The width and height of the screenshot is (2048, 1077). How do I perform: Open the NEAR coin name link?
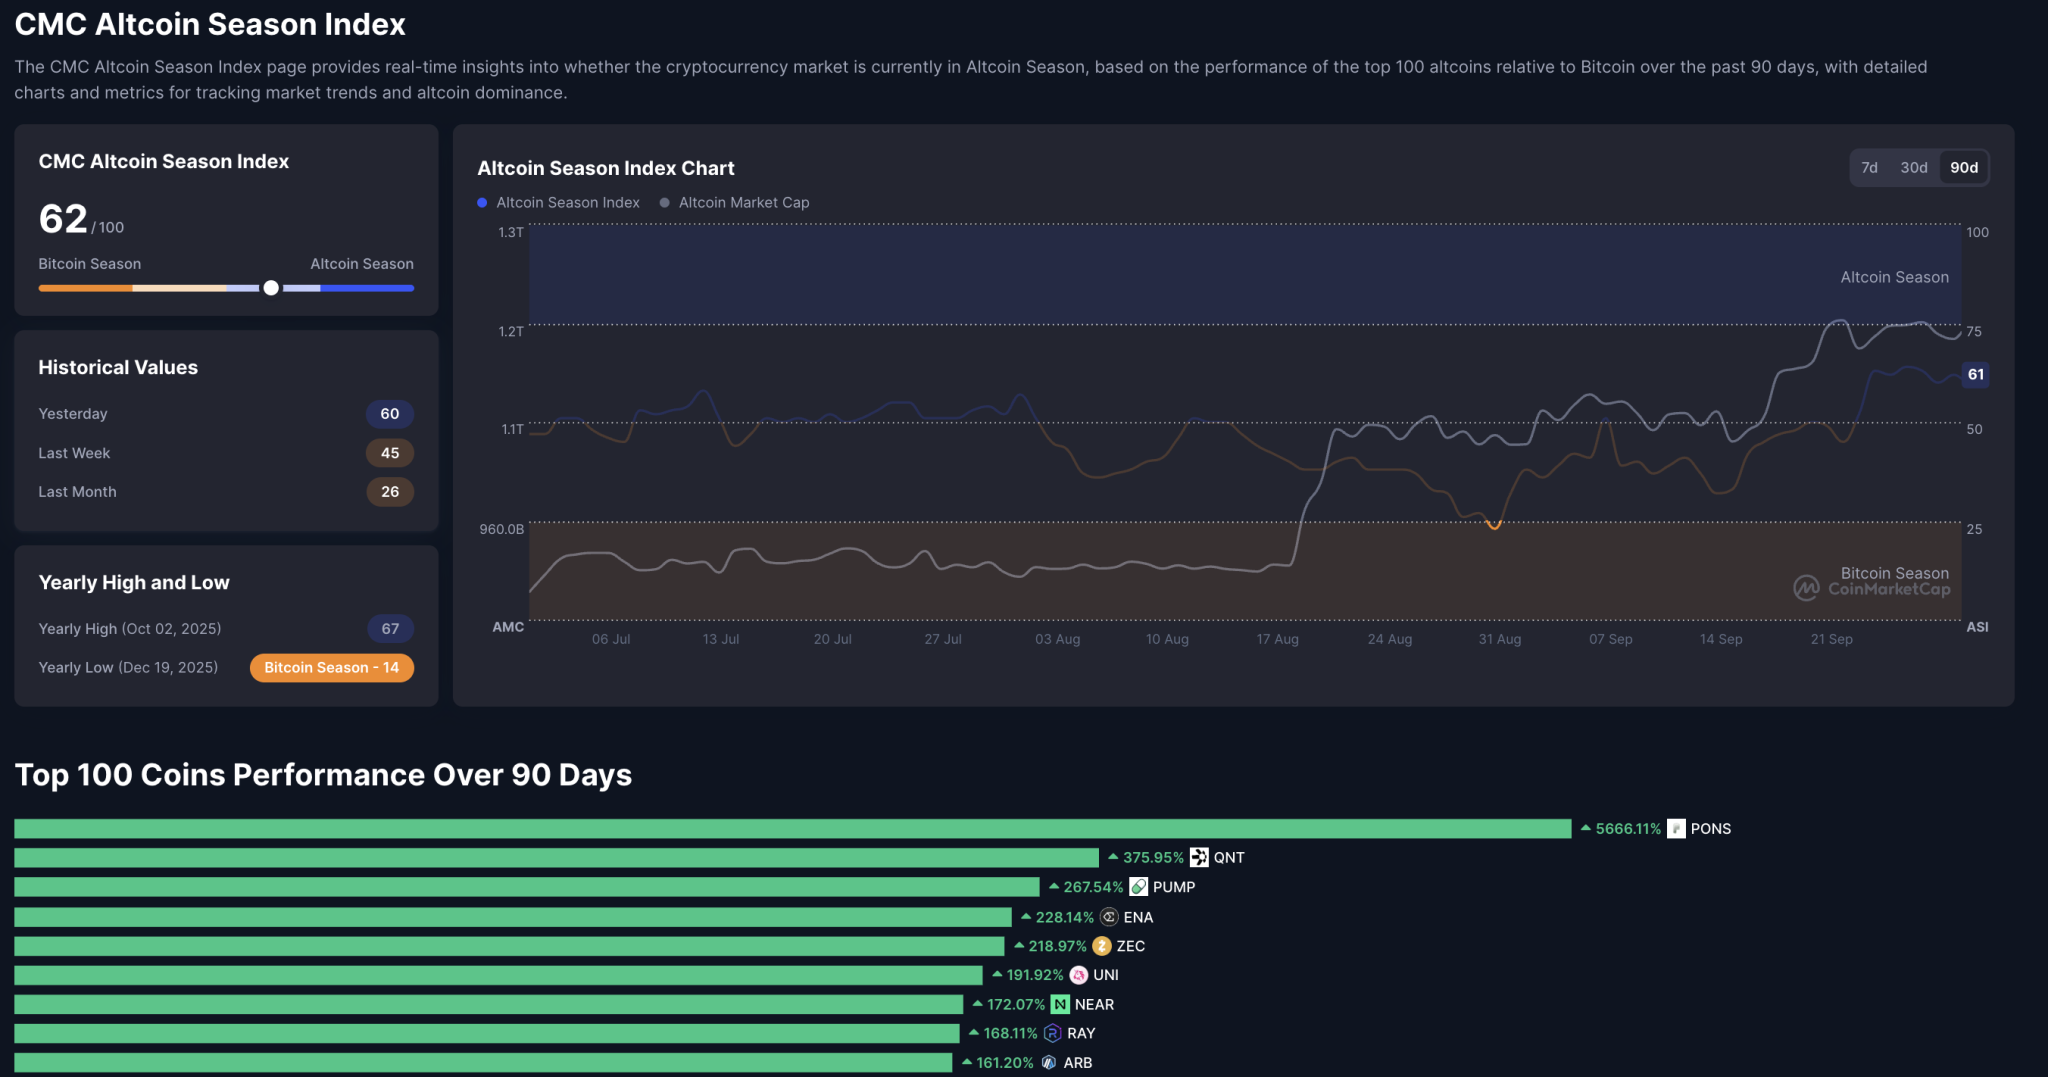point(1094,1004)
